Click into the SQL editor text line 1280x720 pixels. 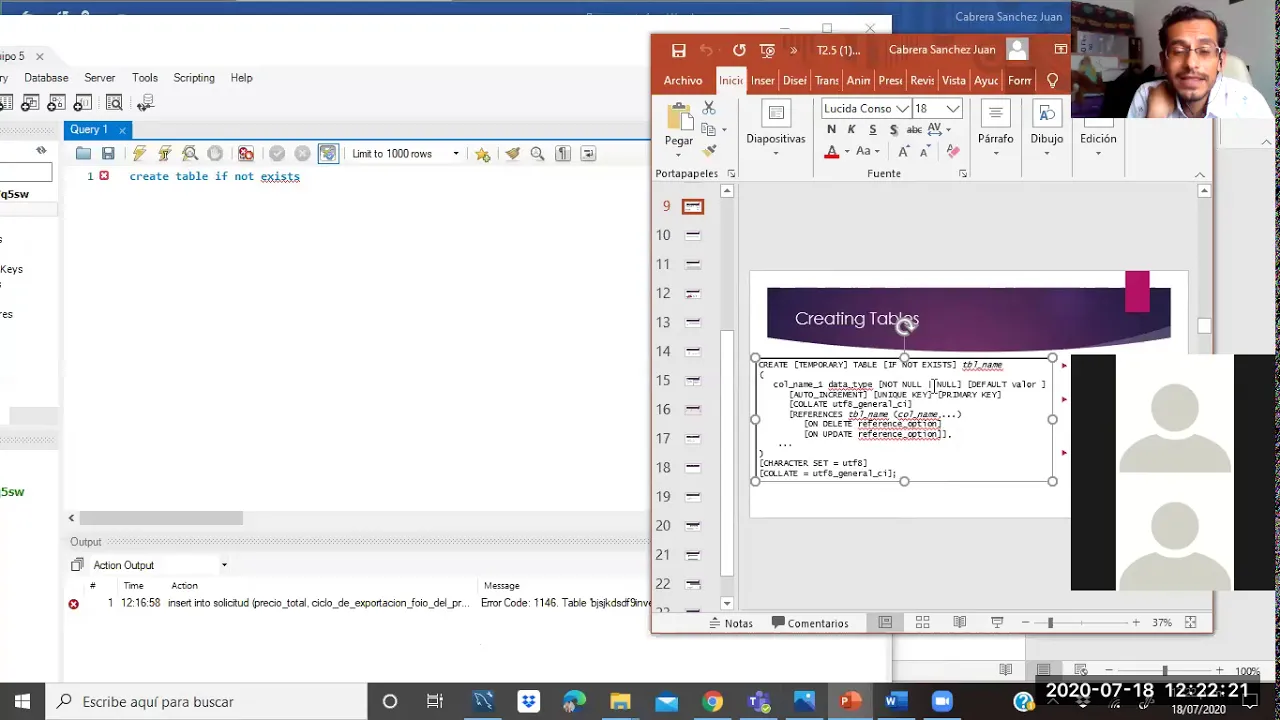214,176
